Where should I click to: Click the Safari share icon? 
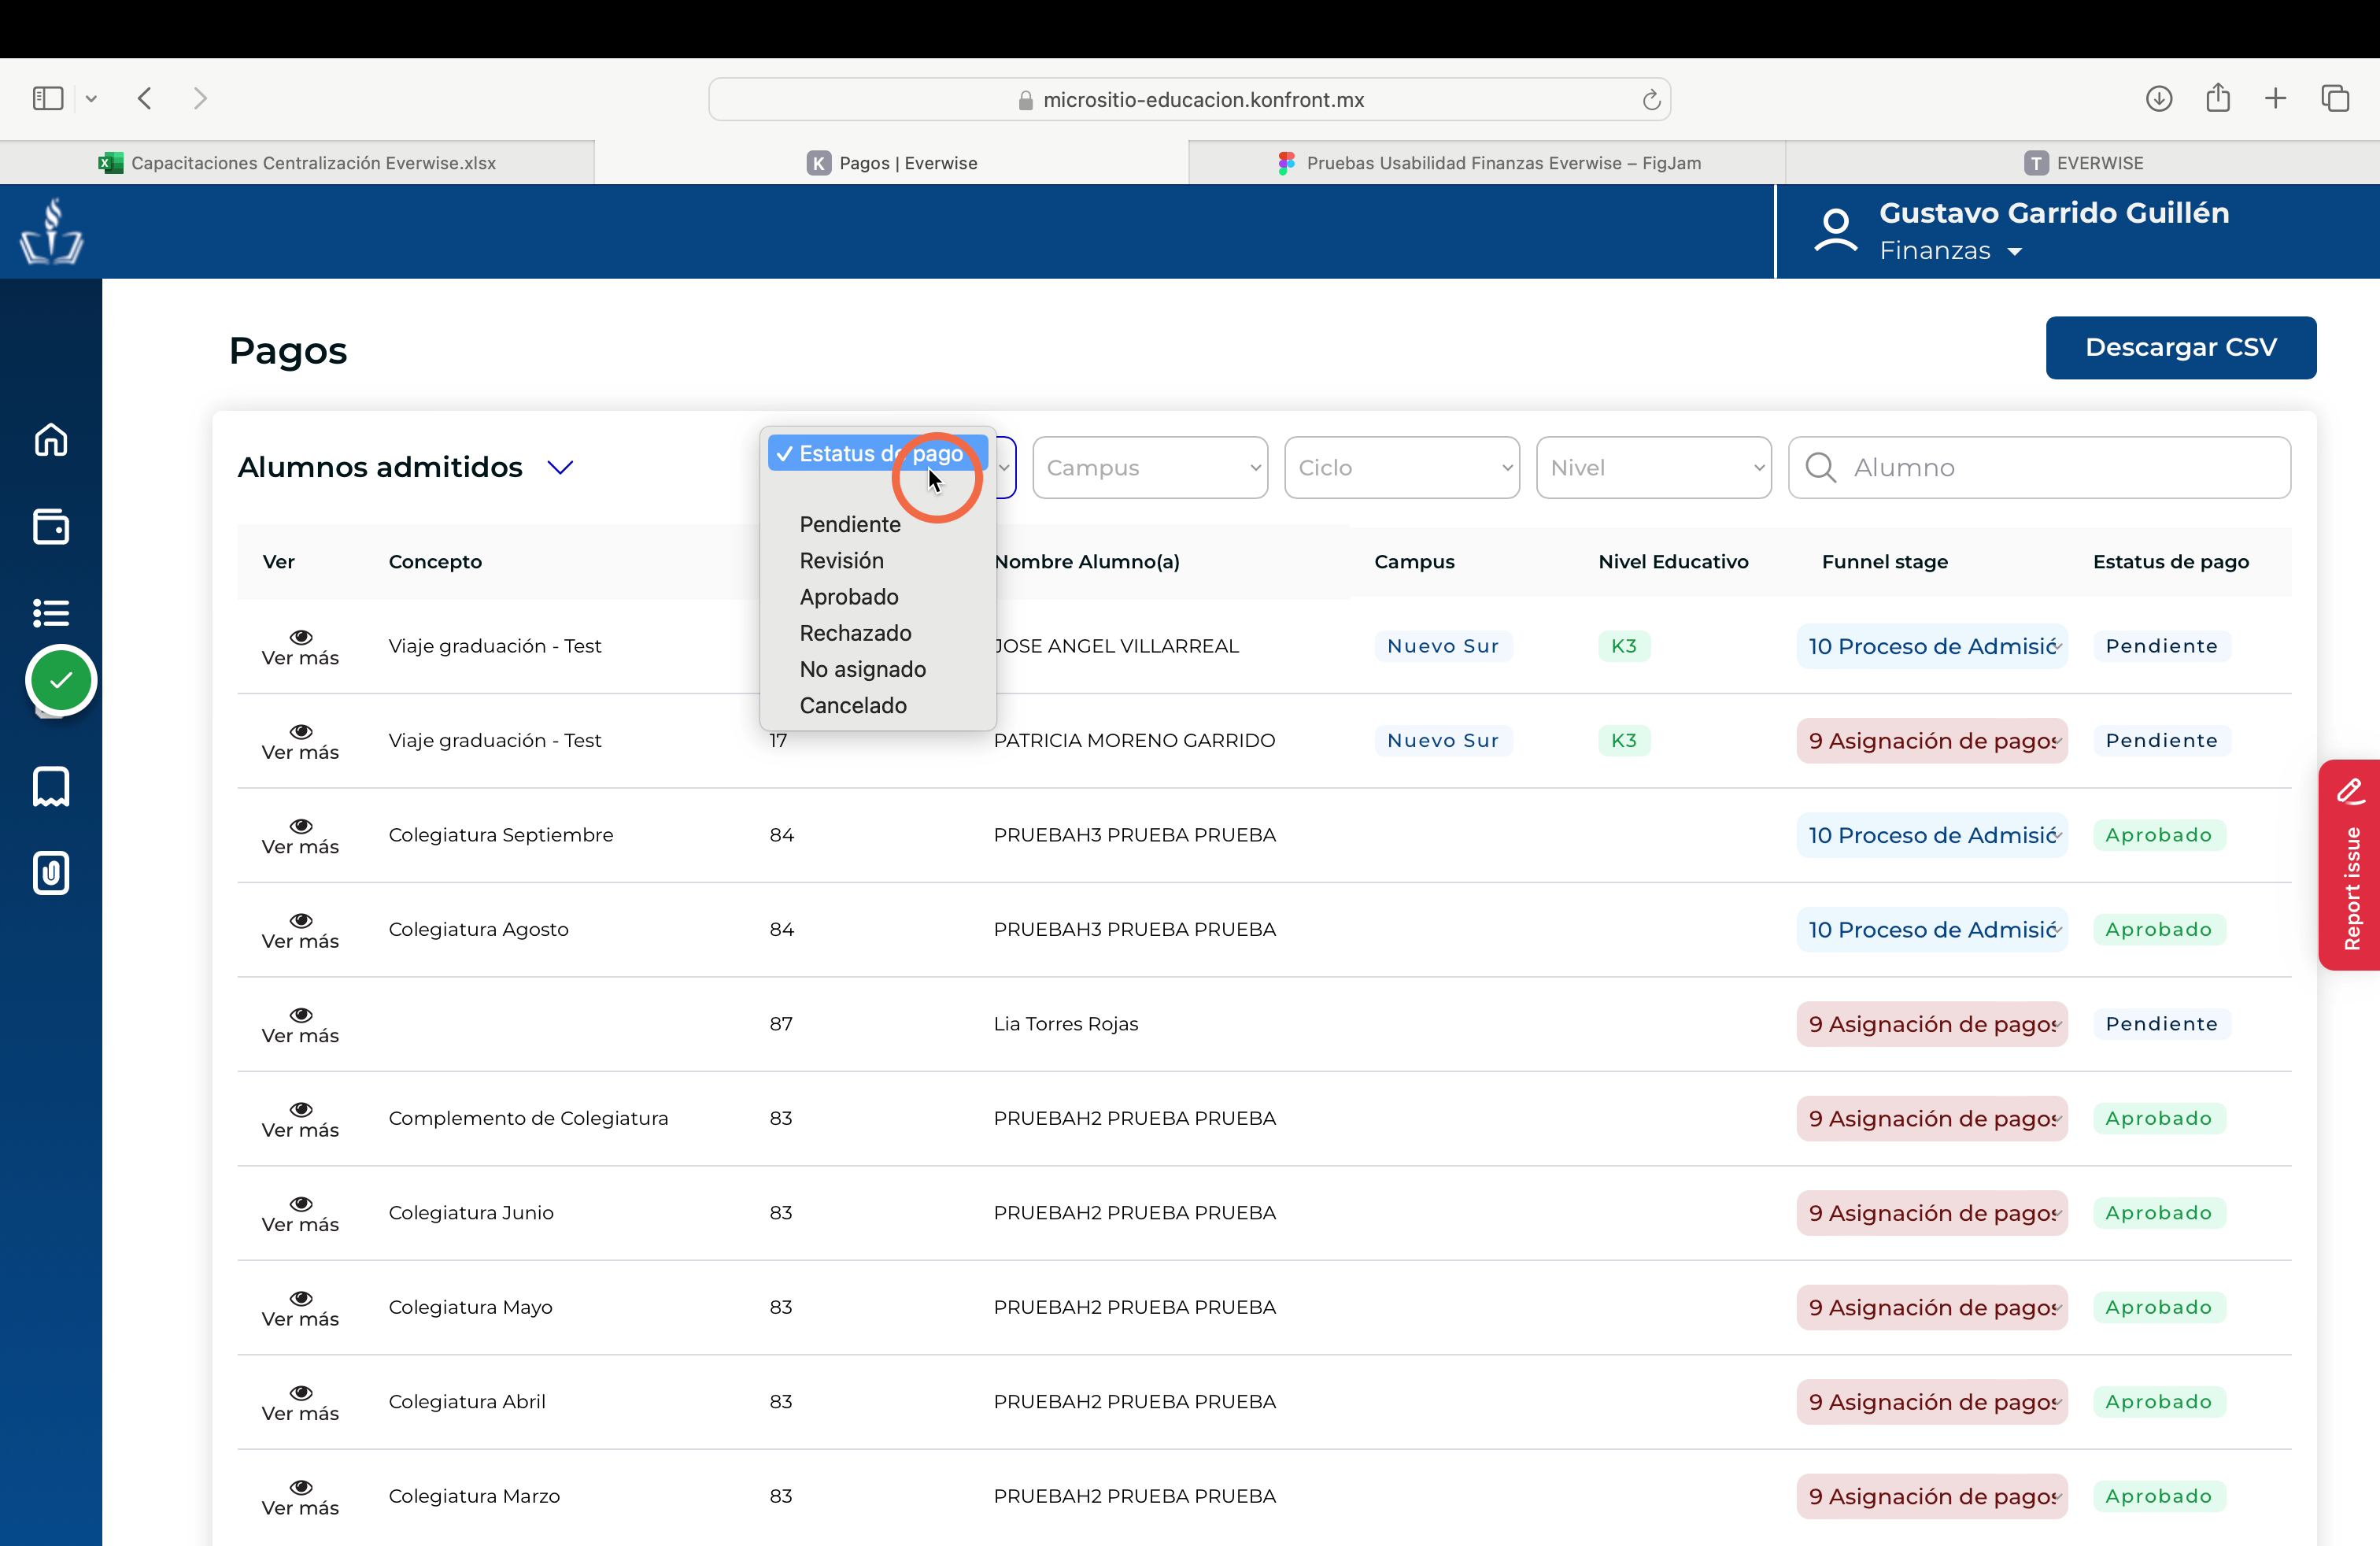[x=2218, y=97]
